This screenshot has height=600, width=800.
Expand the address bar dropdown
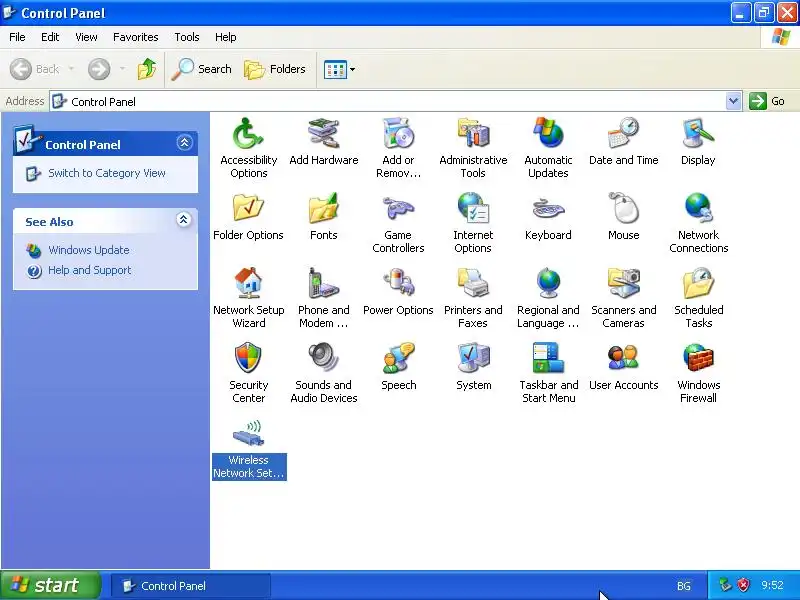pos(733,101)
